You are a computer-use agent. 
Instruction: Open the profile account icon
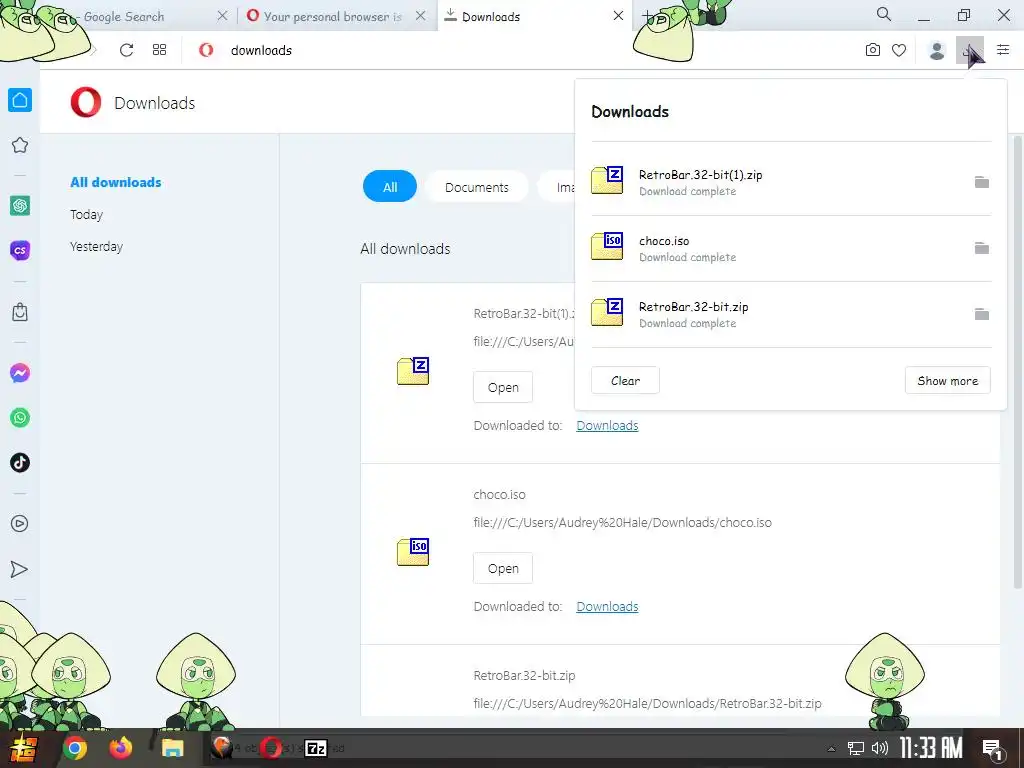pos(937,50)
